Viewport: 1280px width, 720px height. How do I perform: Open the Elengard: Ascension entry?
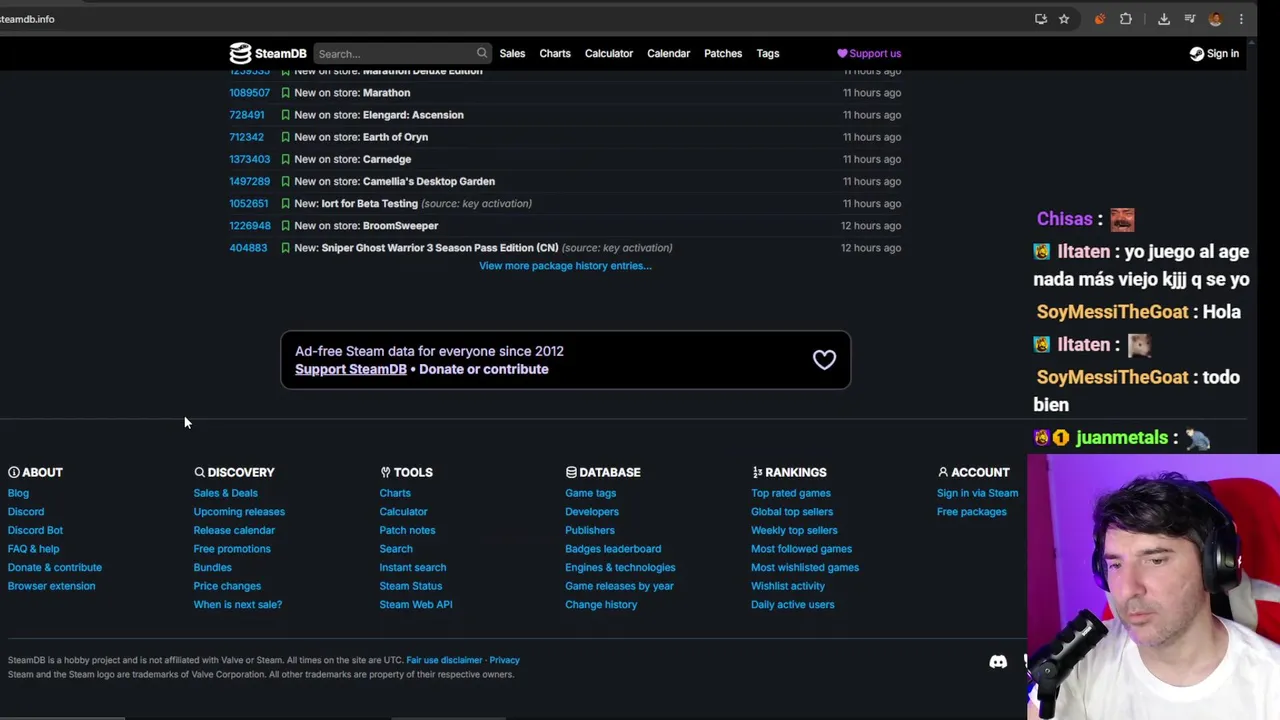pos(413,115)
